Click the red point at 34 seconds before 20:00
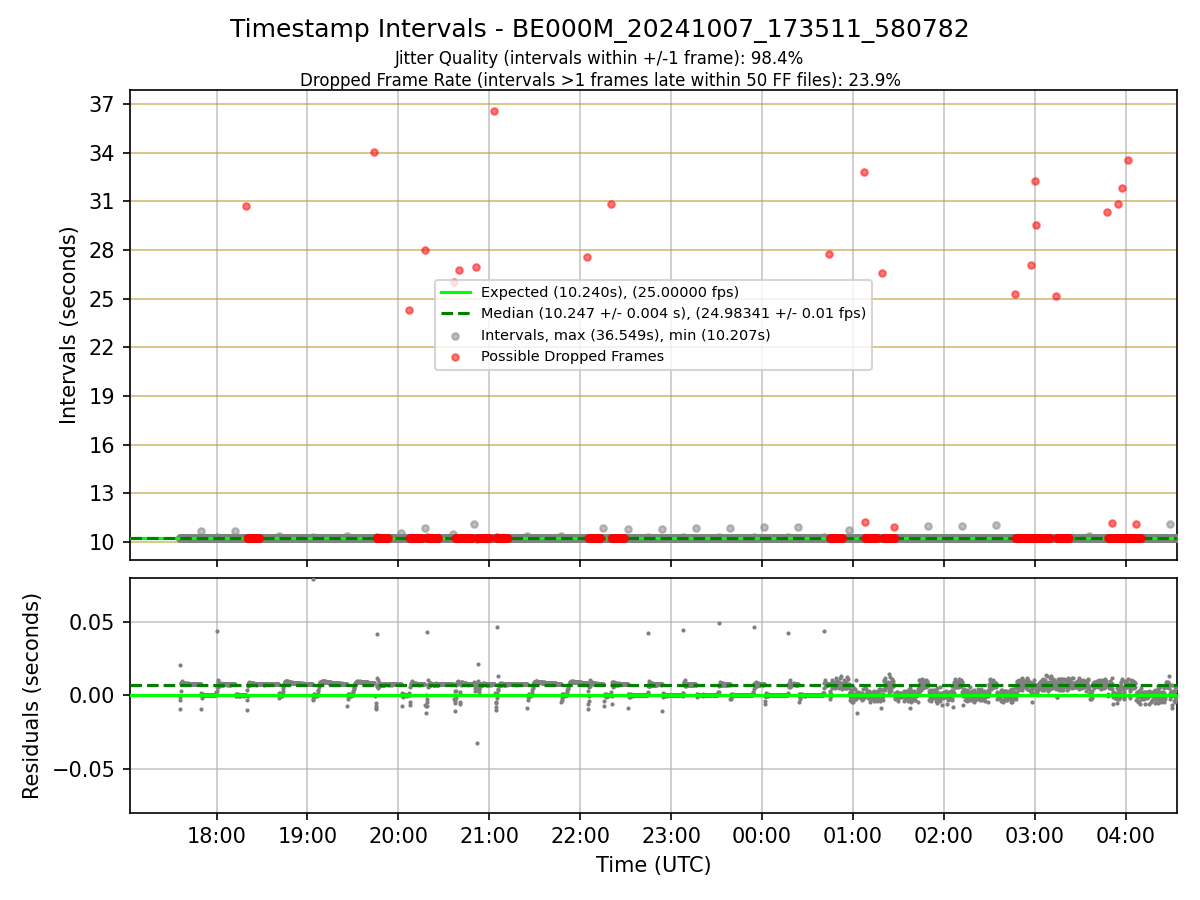 374,152
